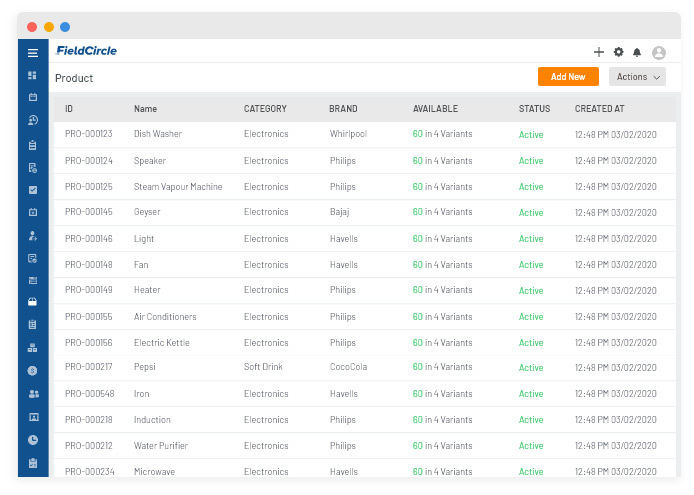Click the plus icon in the top bar
The image size is (694, 495).
tap(598, 52)
